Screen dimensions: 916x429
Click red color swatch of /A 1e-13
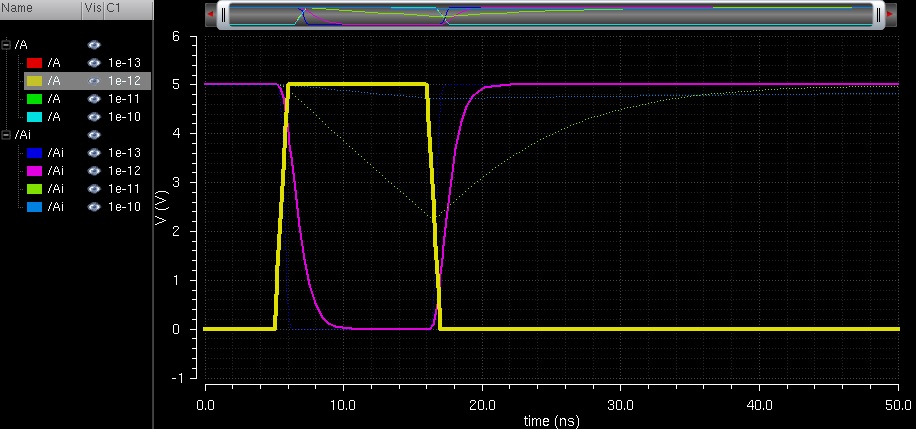33,63
